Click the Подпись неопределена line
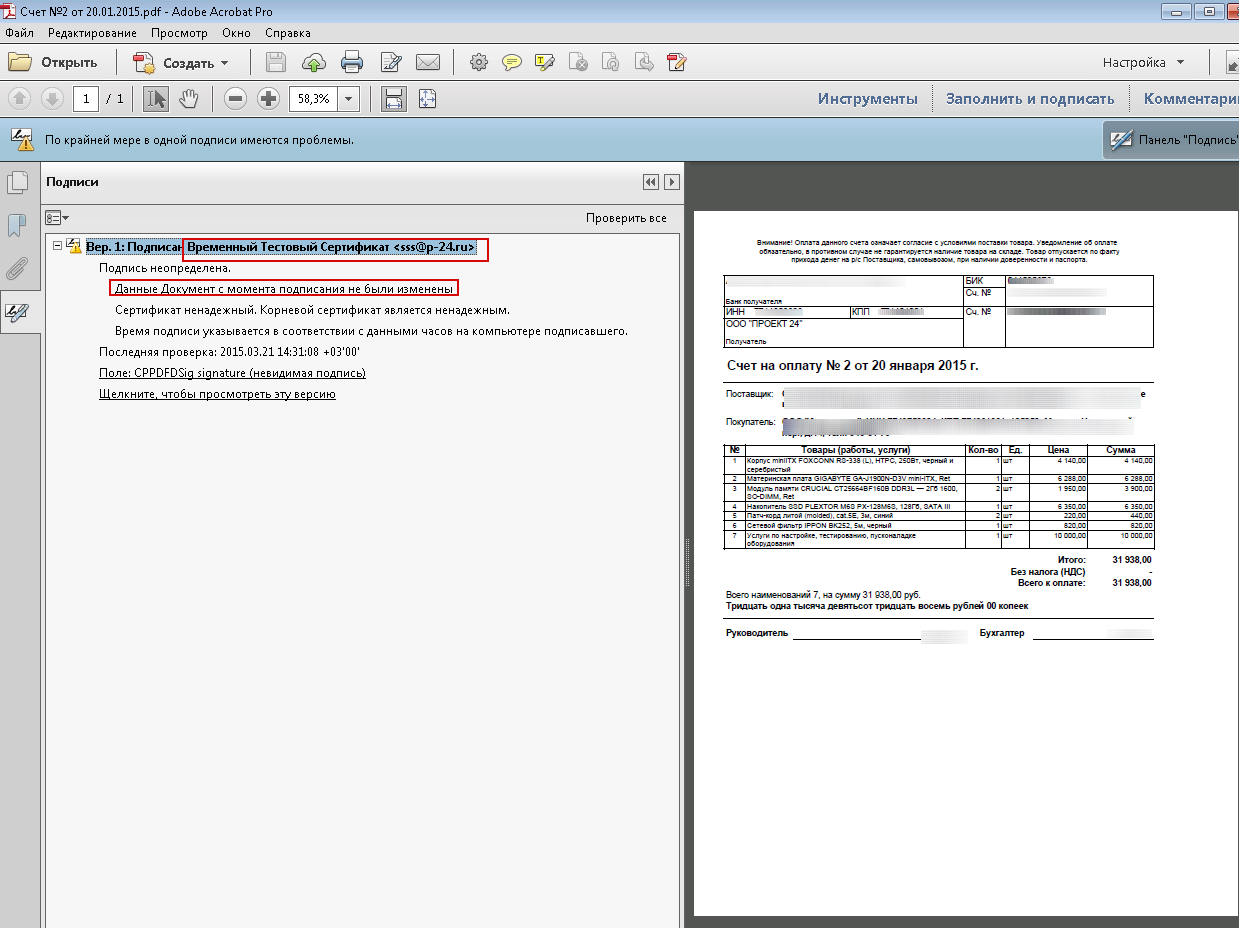 pos(165,268)
